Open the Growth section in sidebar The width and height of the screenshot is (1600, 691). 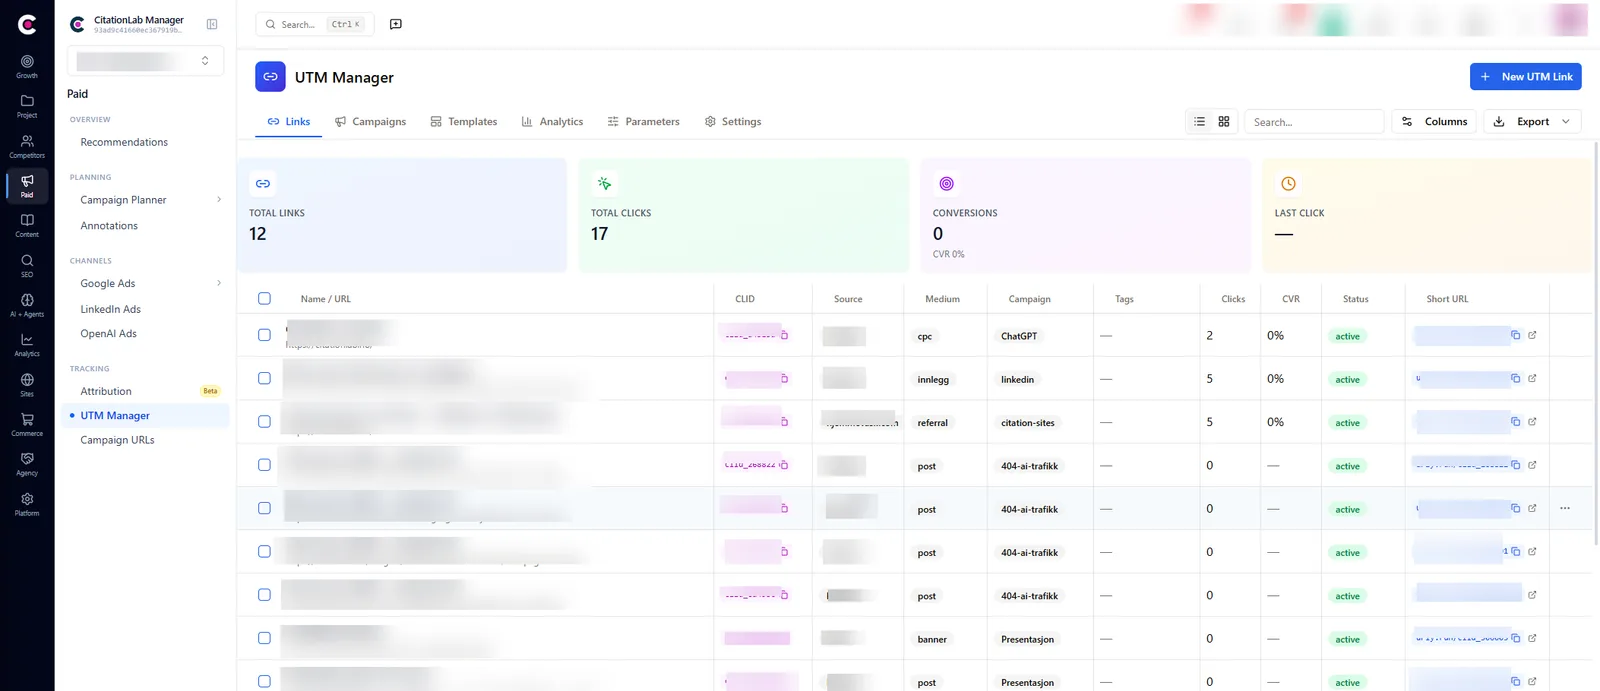pyautogui.click(x=27, y=66)
